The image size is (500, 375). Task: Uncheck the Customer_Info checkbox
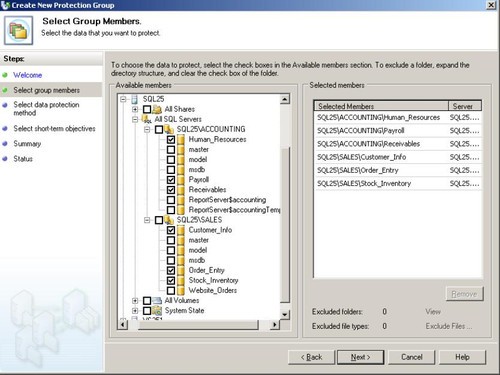pyautogui.click(x=171, y=230)
